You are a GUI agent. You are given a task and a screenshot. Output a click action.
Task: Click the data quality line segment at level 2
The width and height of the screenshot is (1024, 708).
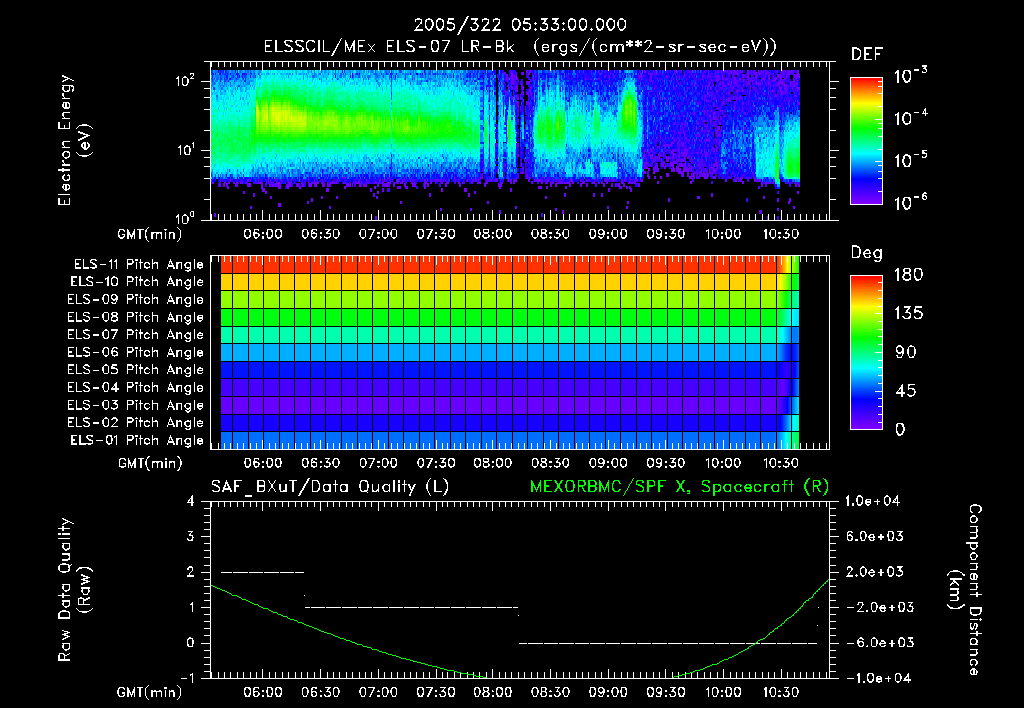pos(263,572)
